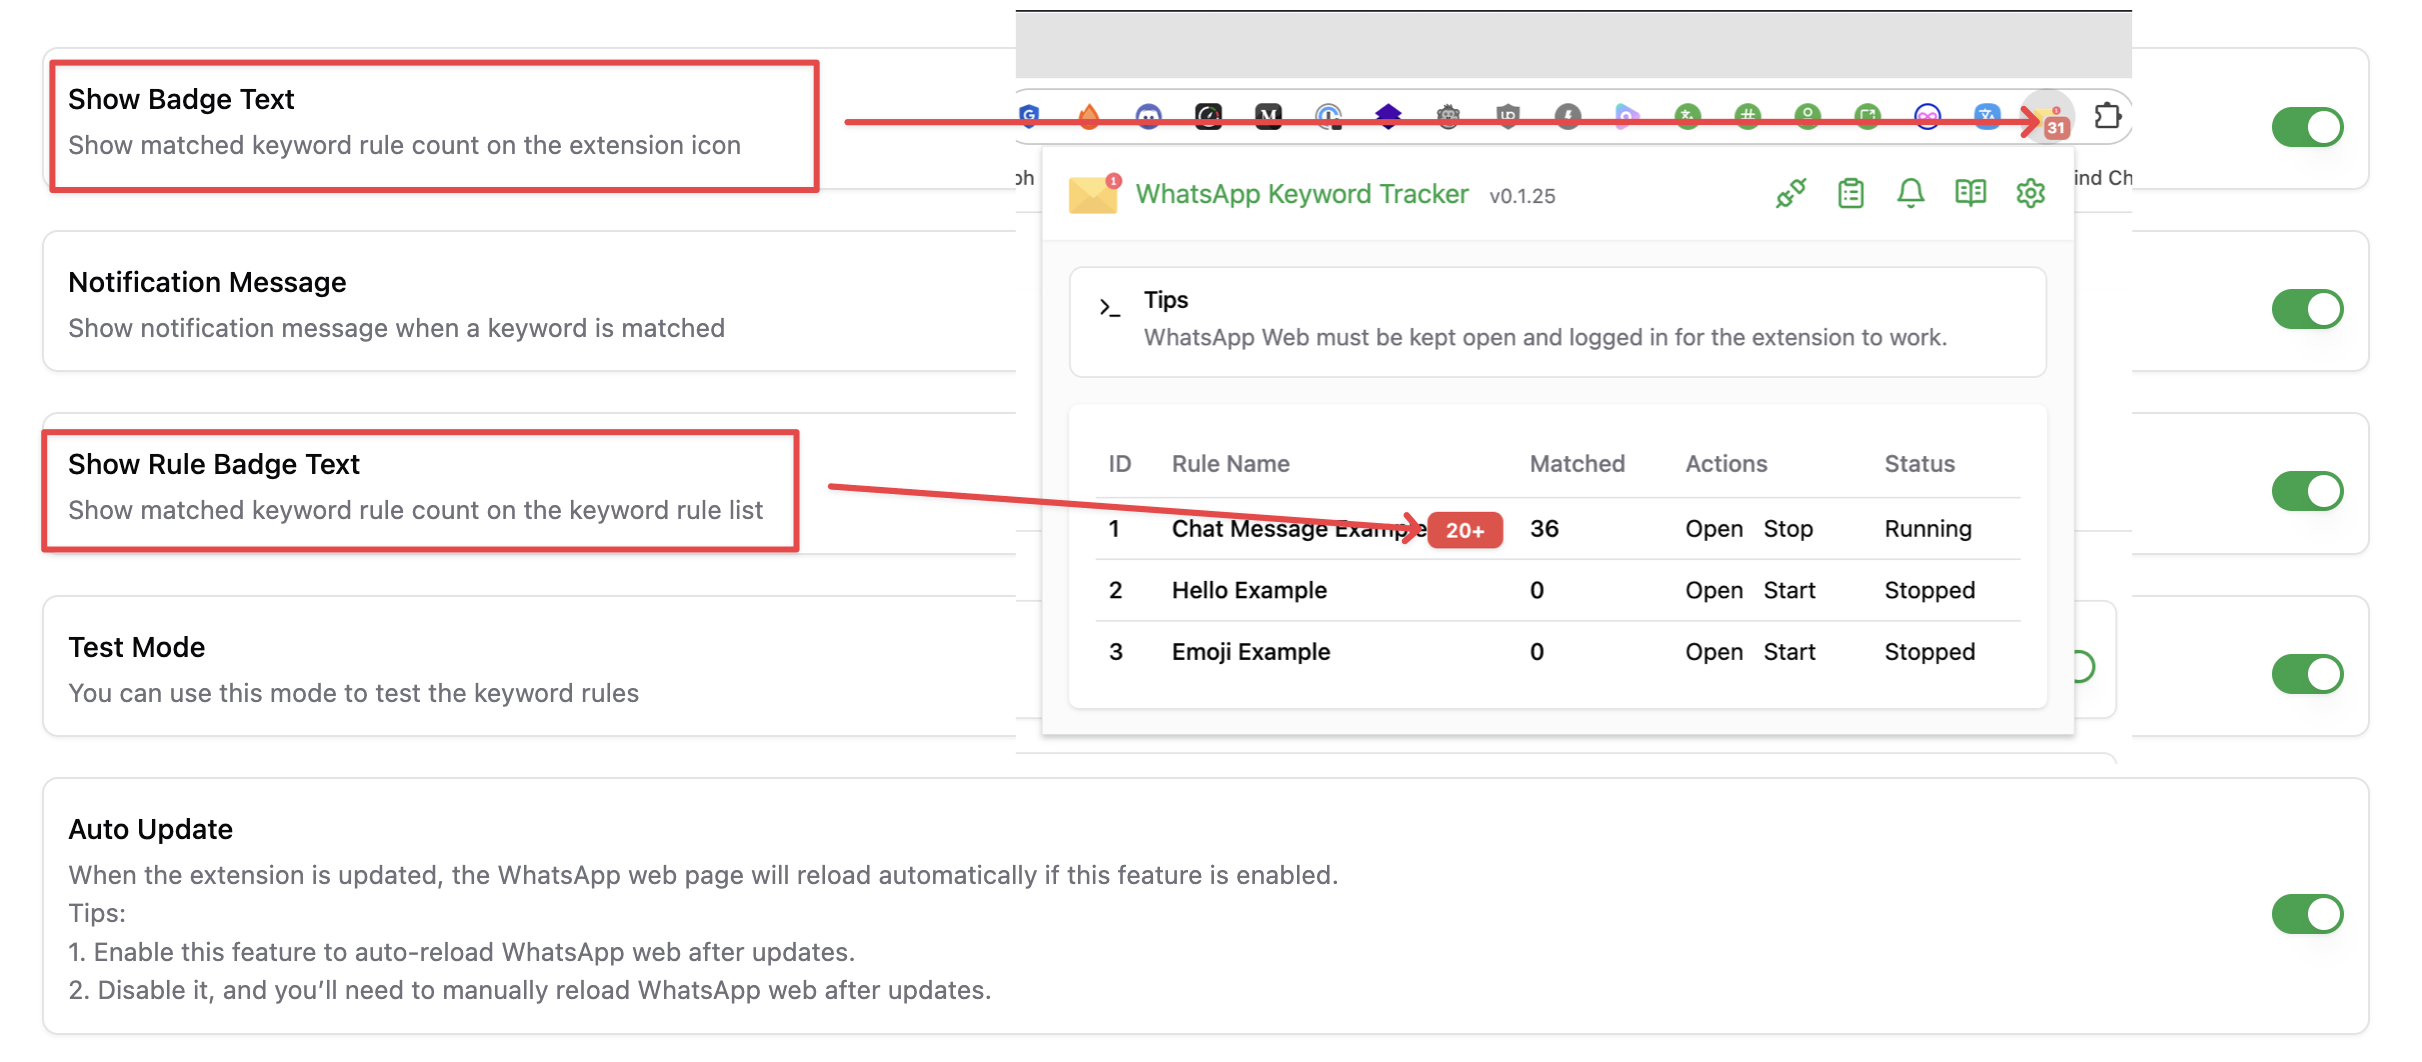Open the gray monkey face extension

[x=1448, y=117]
